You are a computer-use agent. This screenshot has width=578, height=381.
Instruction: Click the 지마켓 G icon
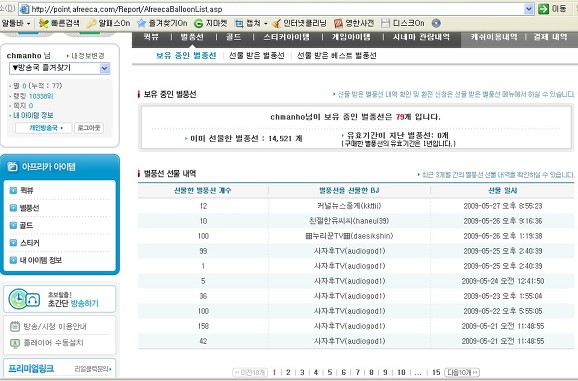(x=198, y=24)
